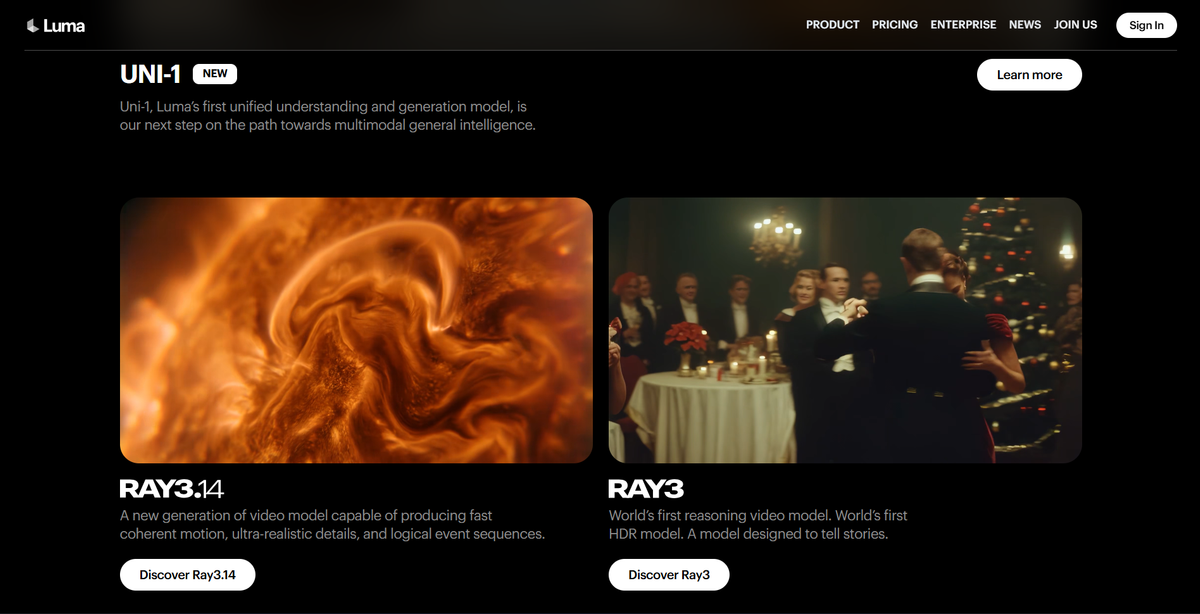Screen dimensions: 1200x614
Task: Click the RAY3.14 logo heading
Action: point(171,489)
